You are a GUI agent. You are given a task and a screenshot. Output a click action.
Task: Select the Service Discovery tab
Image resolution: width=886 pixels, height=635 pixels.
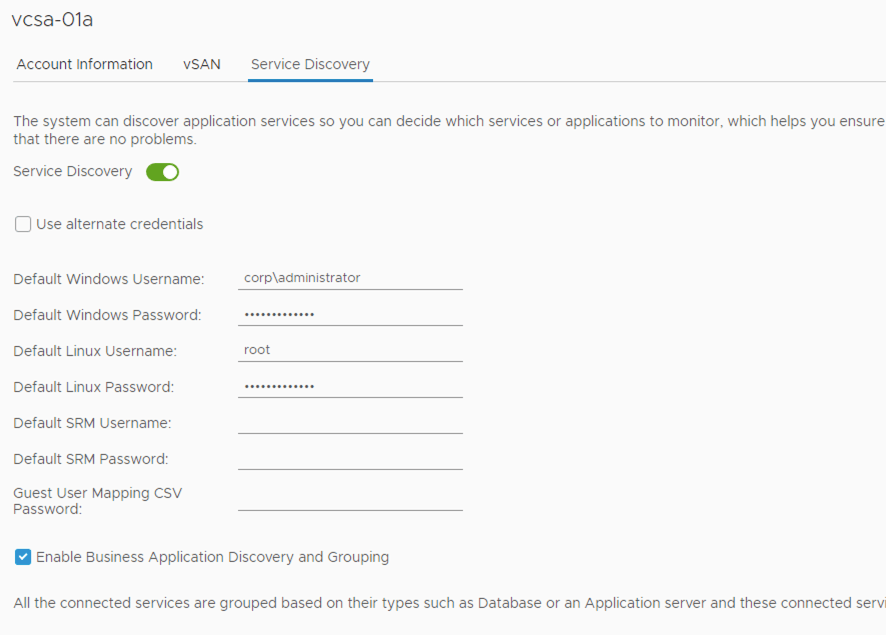pos(310,64)
